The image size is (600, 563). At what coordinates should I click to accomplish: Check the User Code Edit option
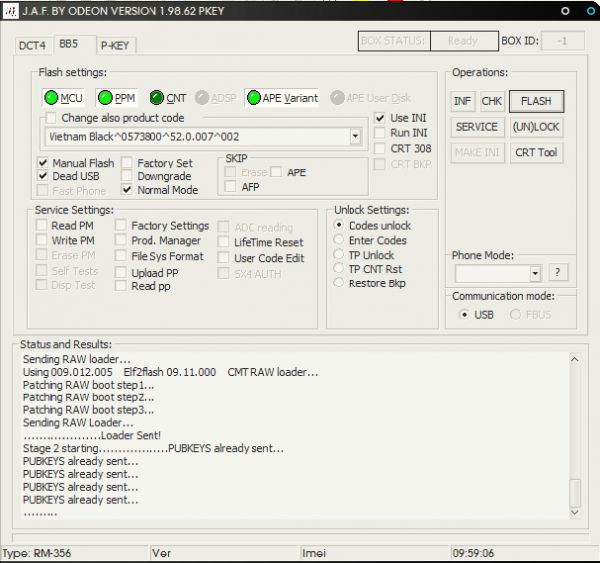click(223, 258)
